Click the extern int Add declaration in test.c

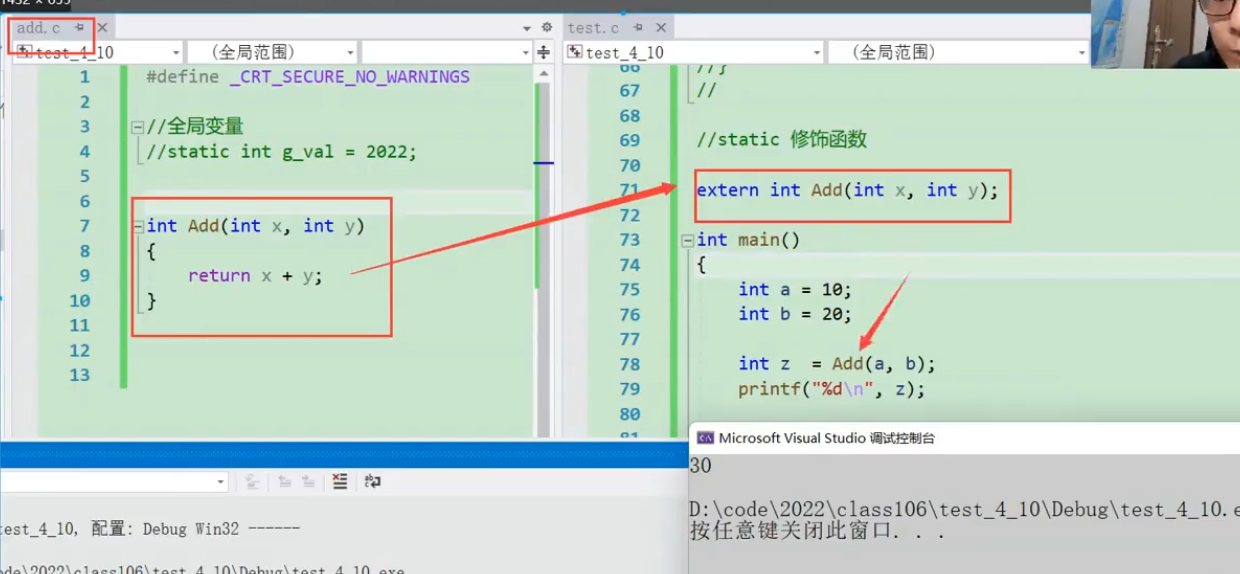(x=847, y=190)
